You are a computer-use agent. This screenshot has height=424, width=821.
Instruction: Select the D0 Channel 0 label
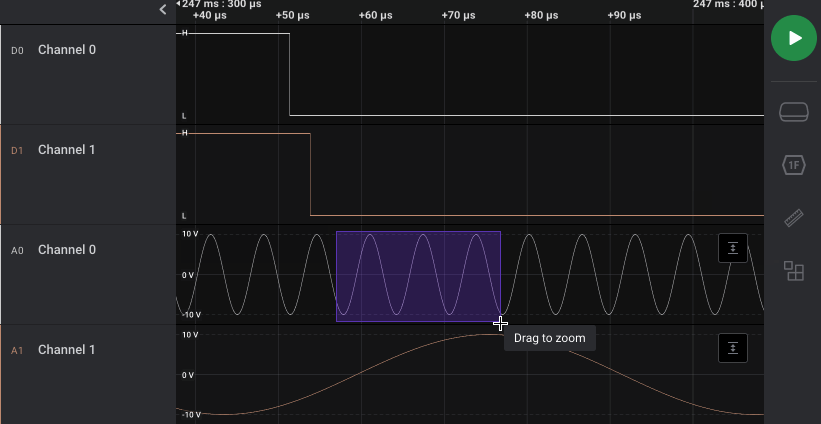[67, 50]
